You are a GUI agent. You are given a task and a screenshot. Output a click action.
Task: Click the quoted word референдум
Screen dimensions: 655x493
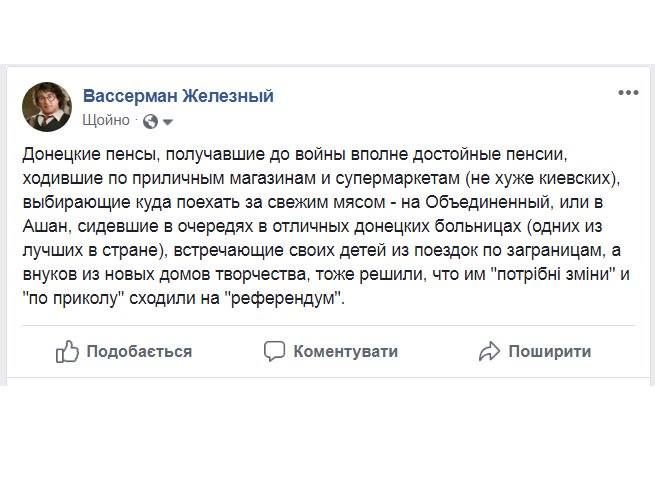click(x=285, y=299)
